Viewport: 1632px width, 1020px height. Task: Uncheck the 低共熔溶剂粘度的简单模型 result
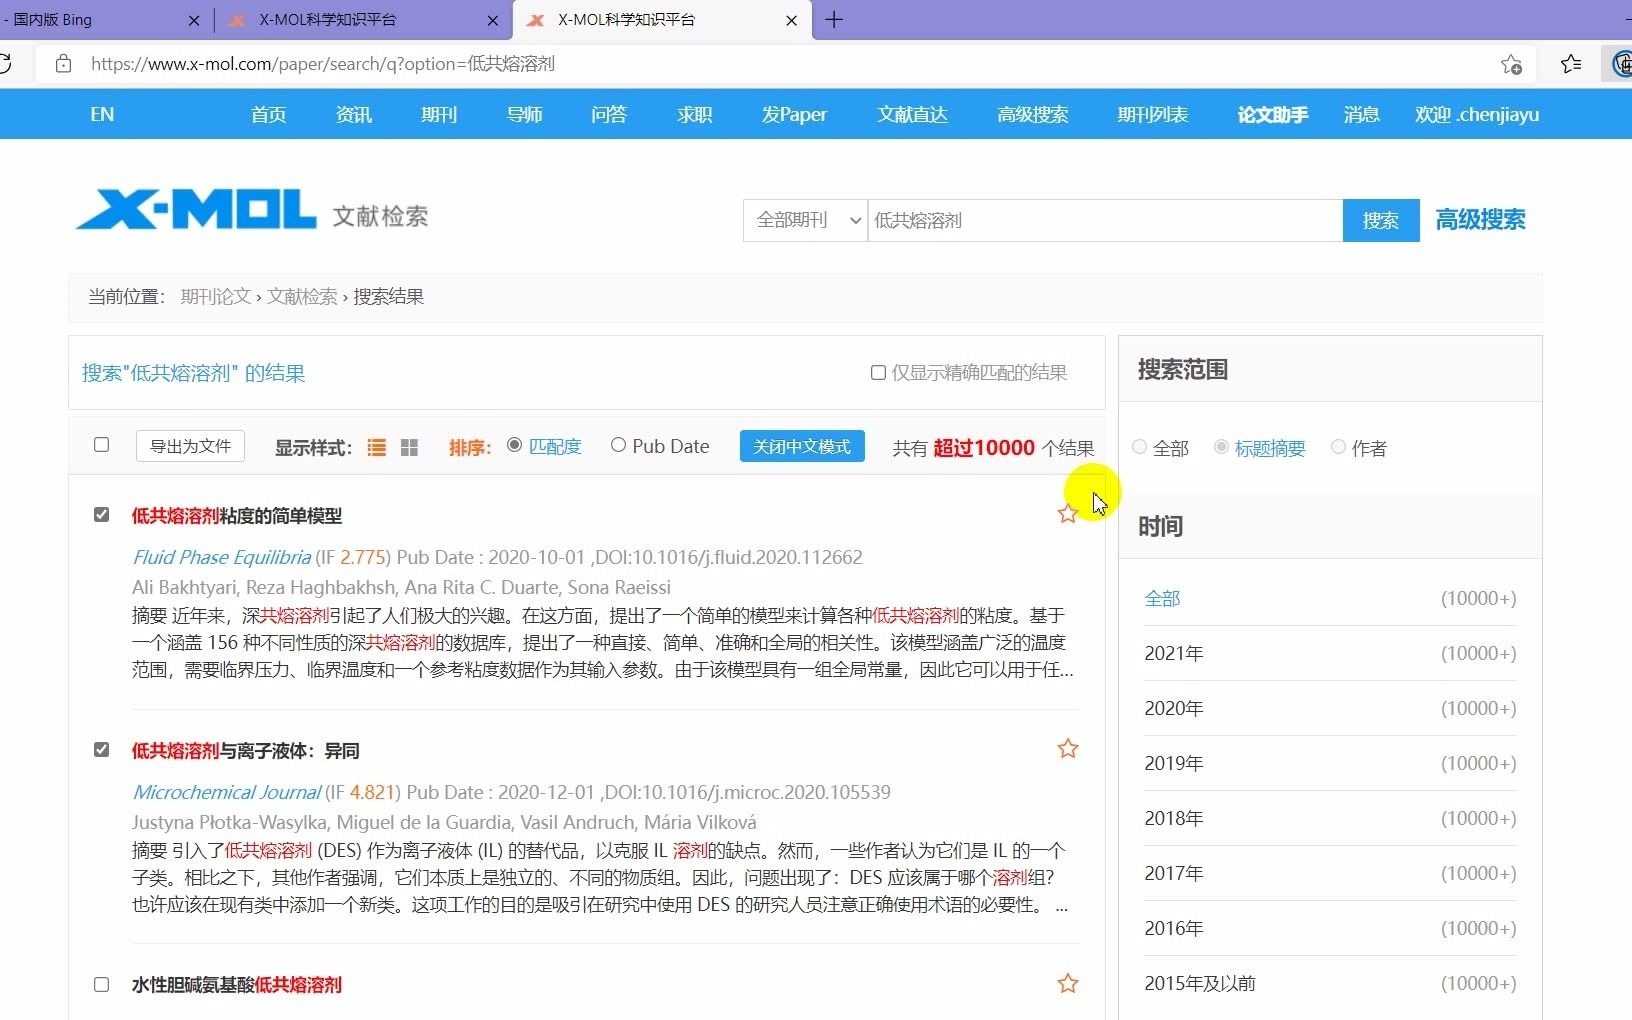(x=101, y=514)
